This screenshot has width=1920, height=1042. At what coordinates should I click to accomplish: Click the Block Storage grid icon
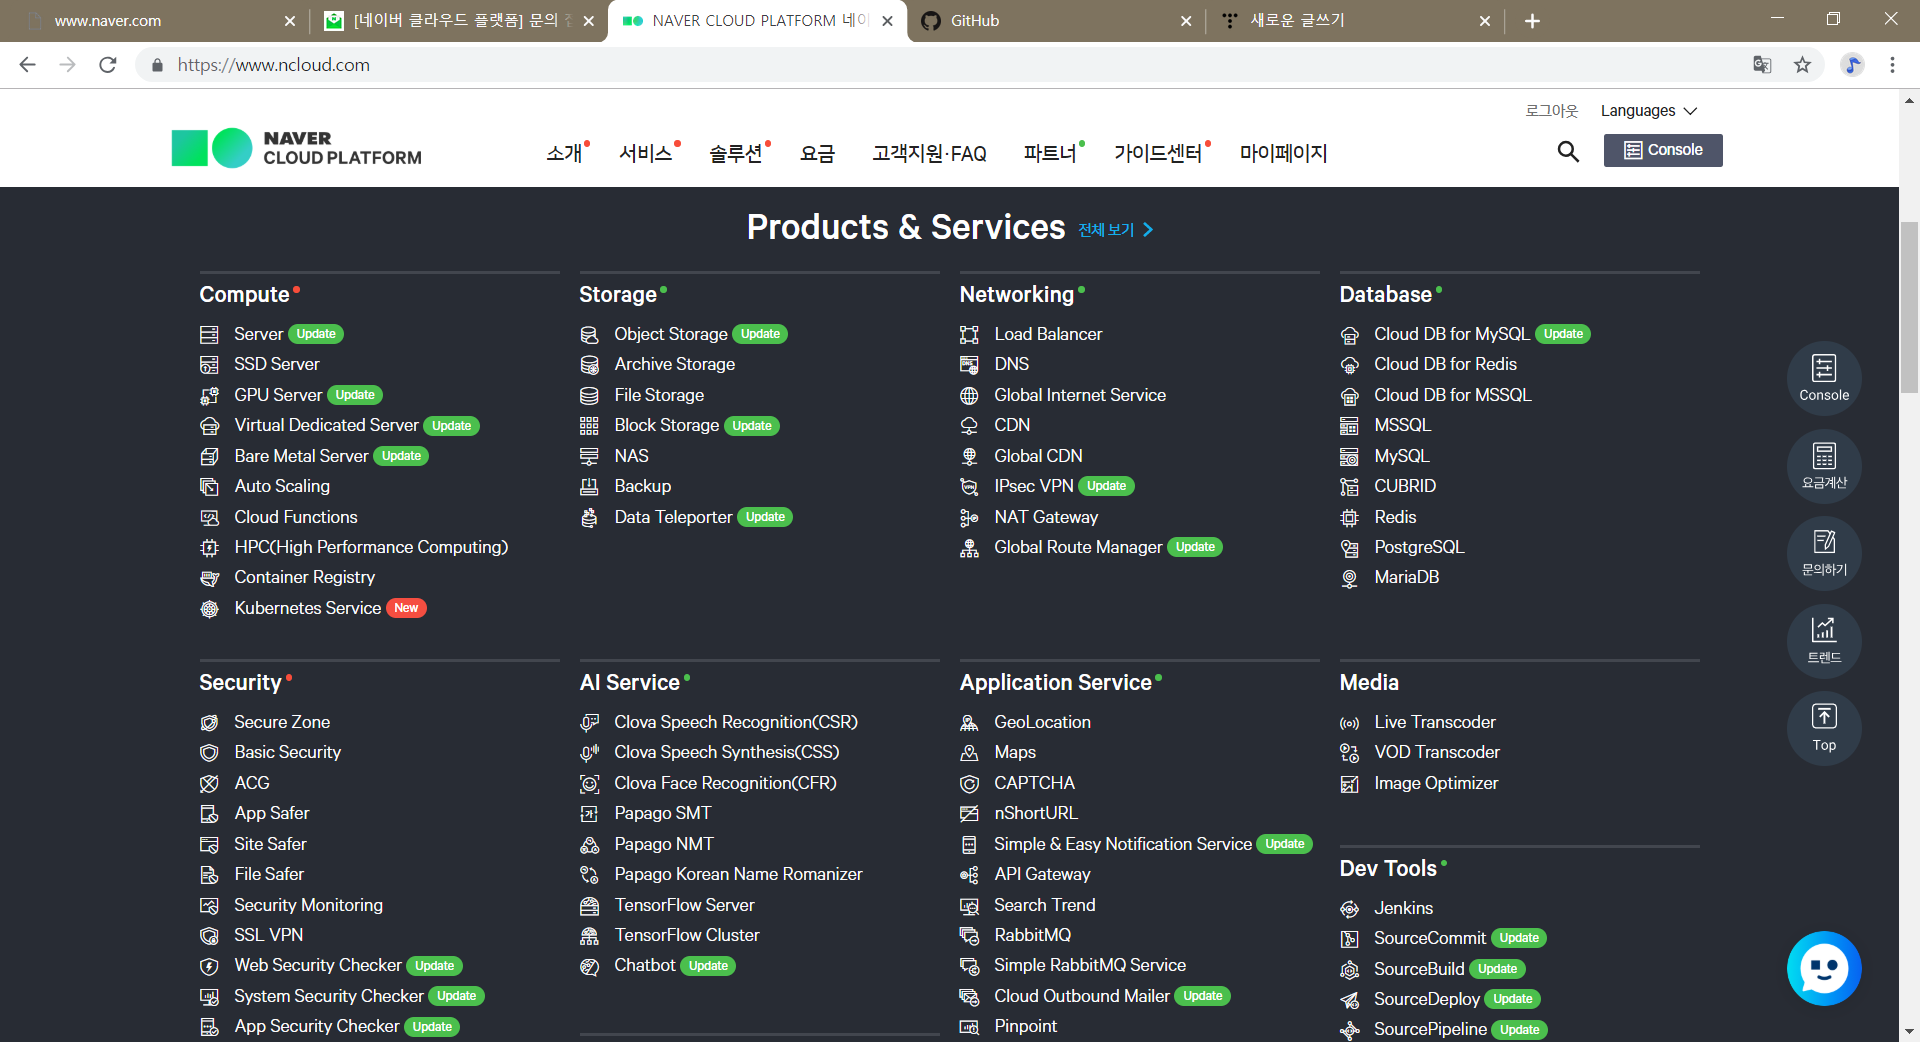[589, 426]
